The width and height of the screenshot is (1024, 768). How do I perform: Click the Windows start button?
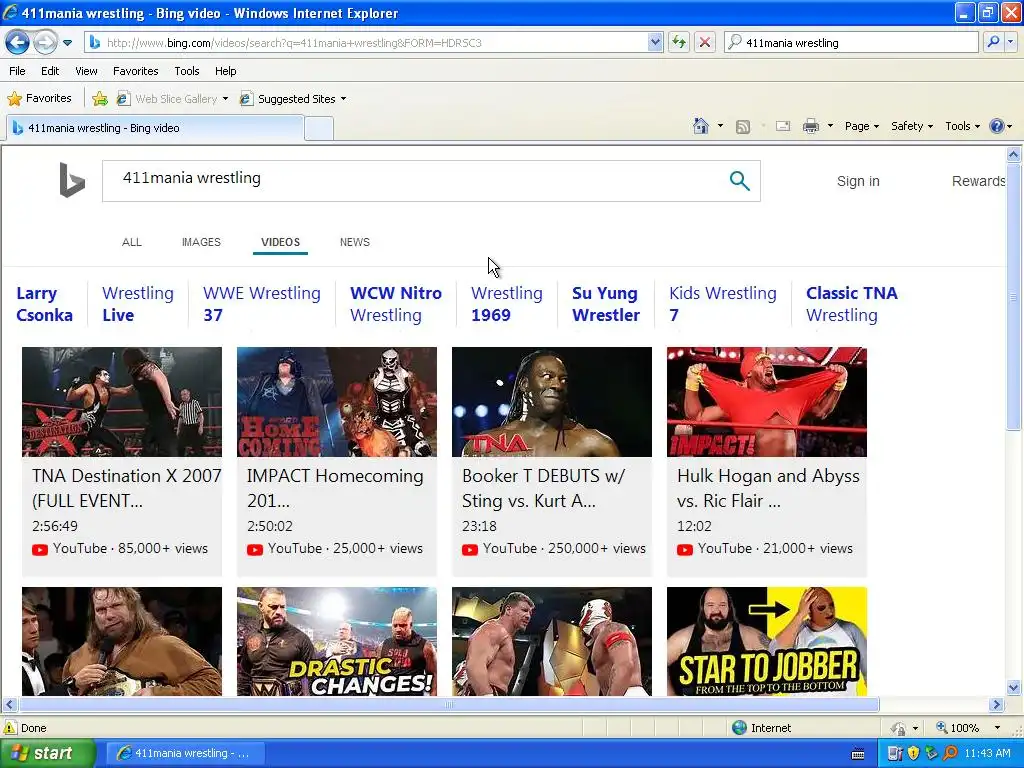click(x=47, y=753)
